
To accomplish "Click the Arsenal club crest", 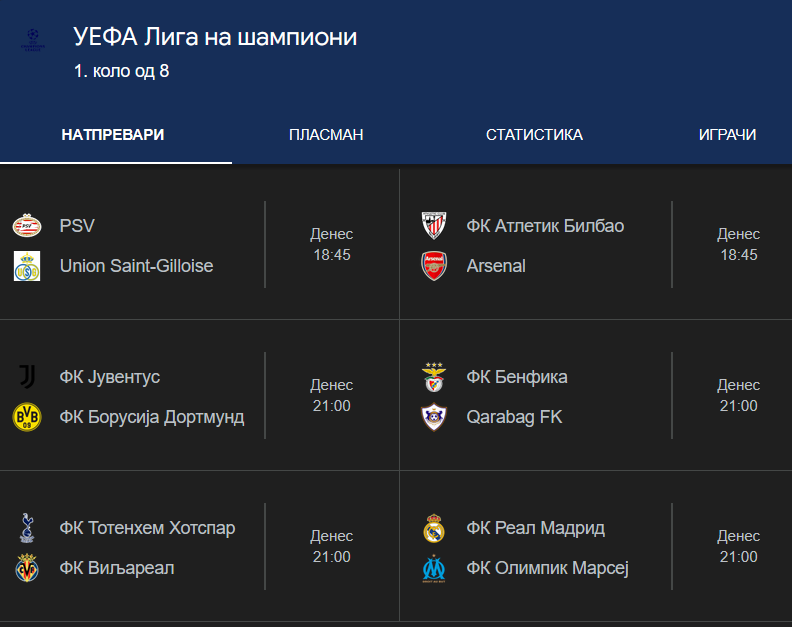I will point(434,266).
